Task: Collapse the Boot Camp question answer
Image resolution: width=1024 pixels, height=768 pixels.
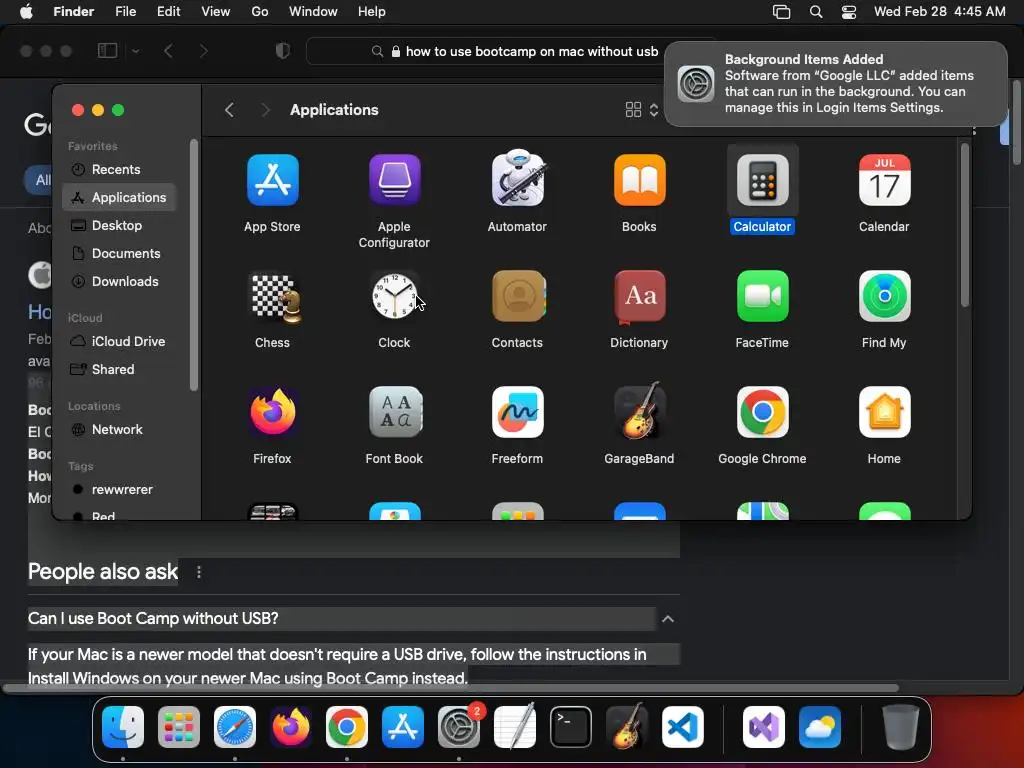Action: (x=667, y=618)
